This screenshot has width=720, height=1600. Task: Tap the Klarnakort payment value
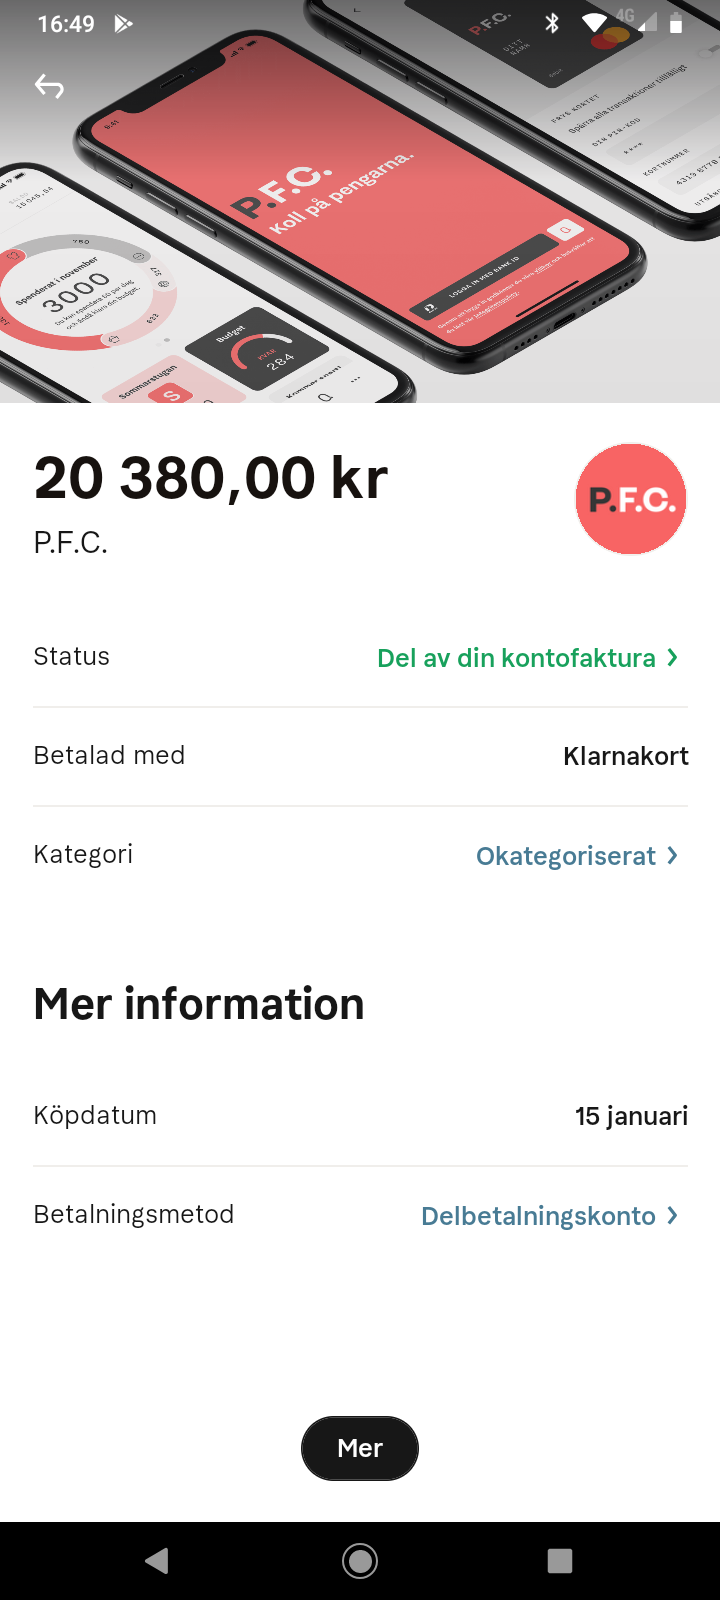click(626, 756)
